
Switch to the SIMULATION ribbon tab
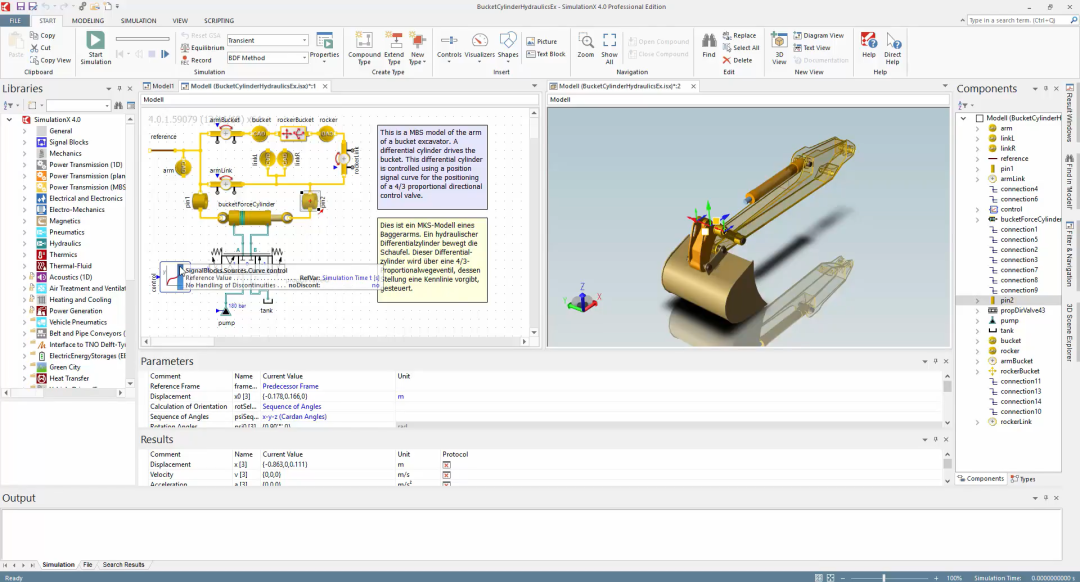(138, 21)
